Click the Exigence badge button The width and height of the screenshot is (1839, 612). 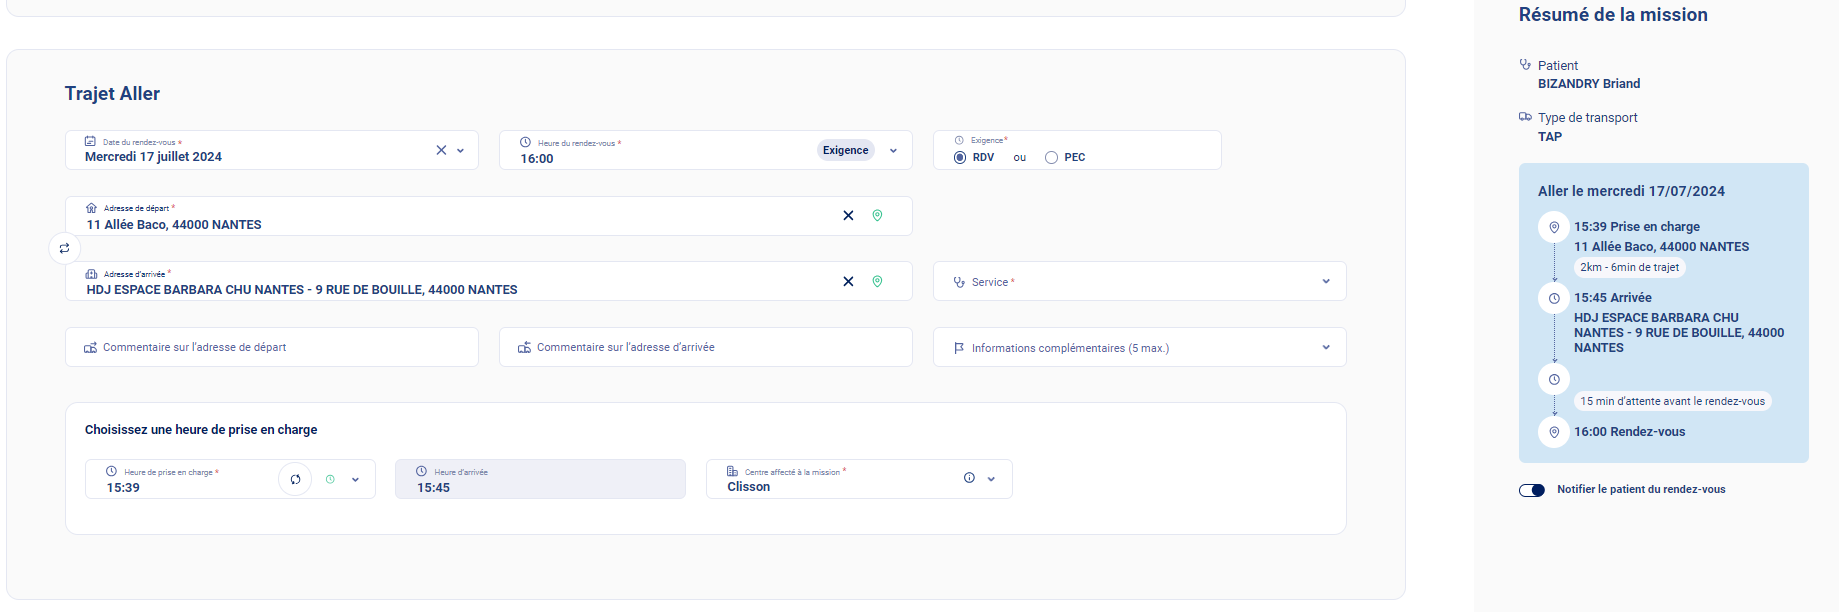pyautogui.click(x=845, y=150)
